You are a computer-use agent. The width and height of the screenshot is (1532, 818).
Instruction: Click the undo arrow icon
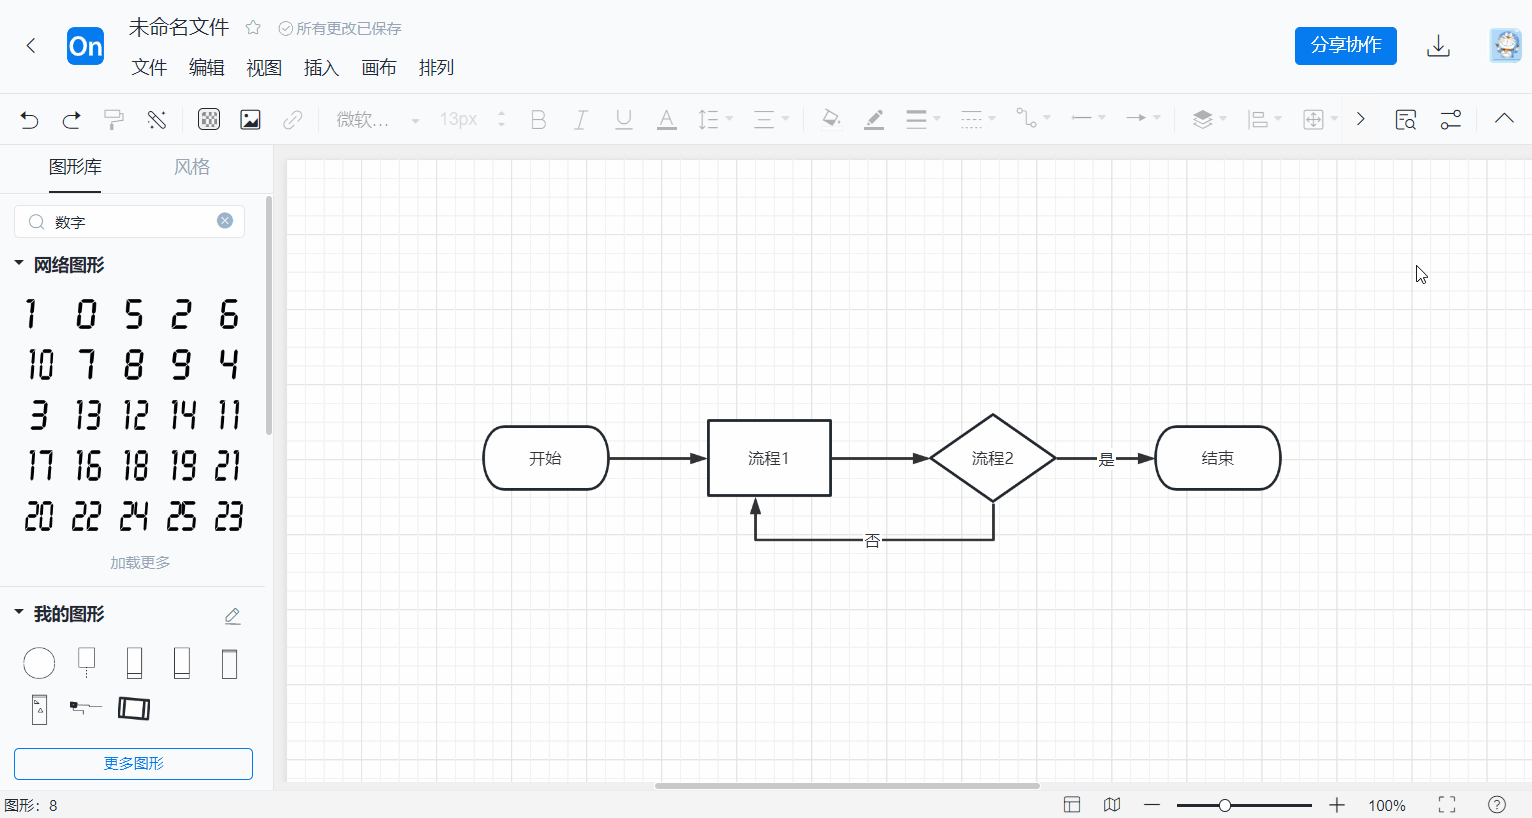pyautogui.click(x=29, y=120)
